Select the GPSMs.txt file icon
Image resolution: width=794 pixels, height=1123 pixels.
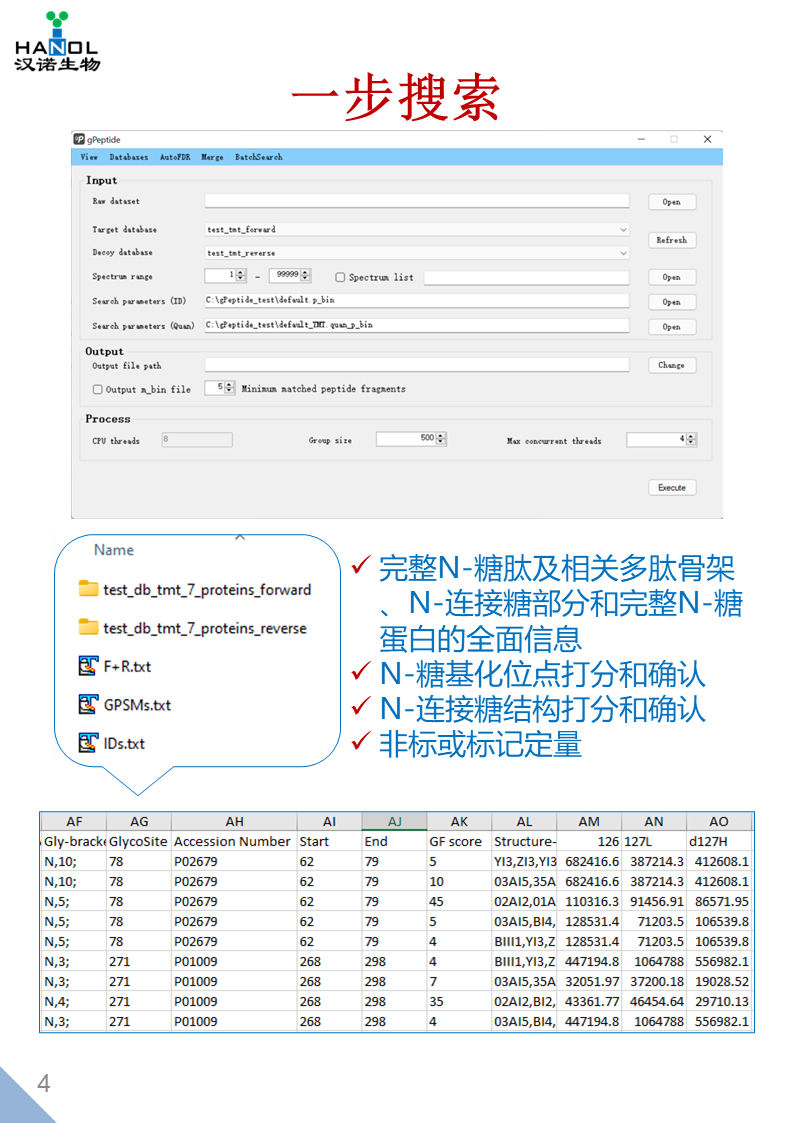(x=88, y=705)
